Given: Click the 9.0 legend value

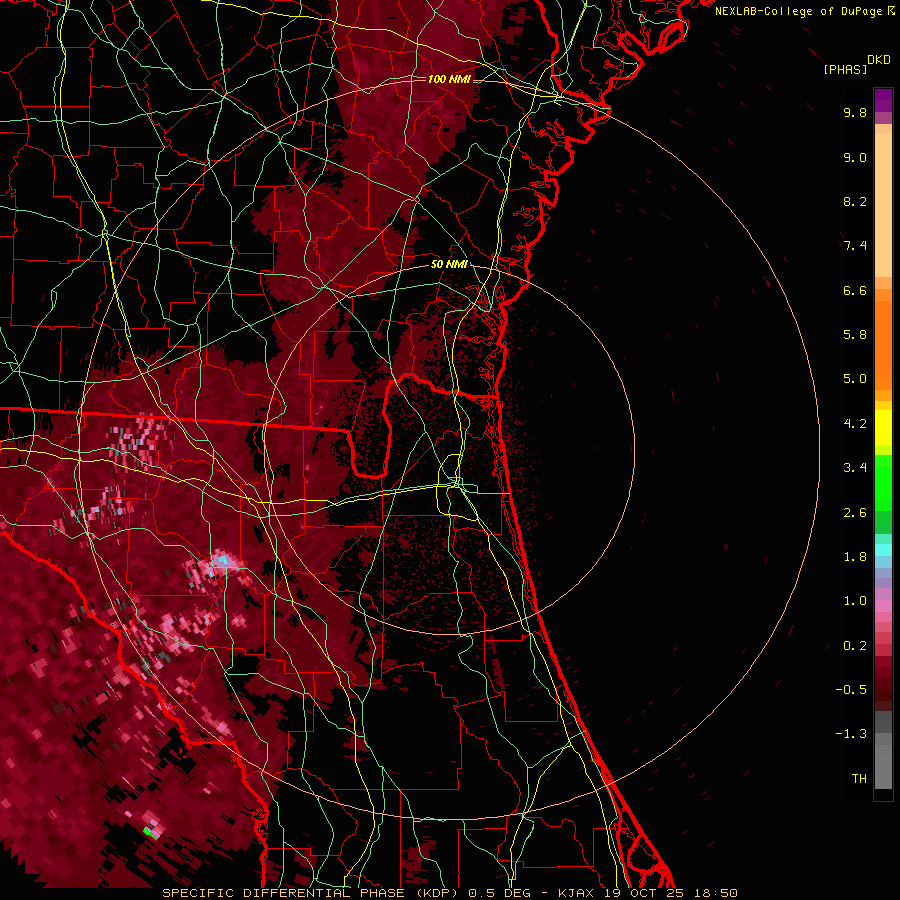Looking at the screenshot, I should (855, 157).
